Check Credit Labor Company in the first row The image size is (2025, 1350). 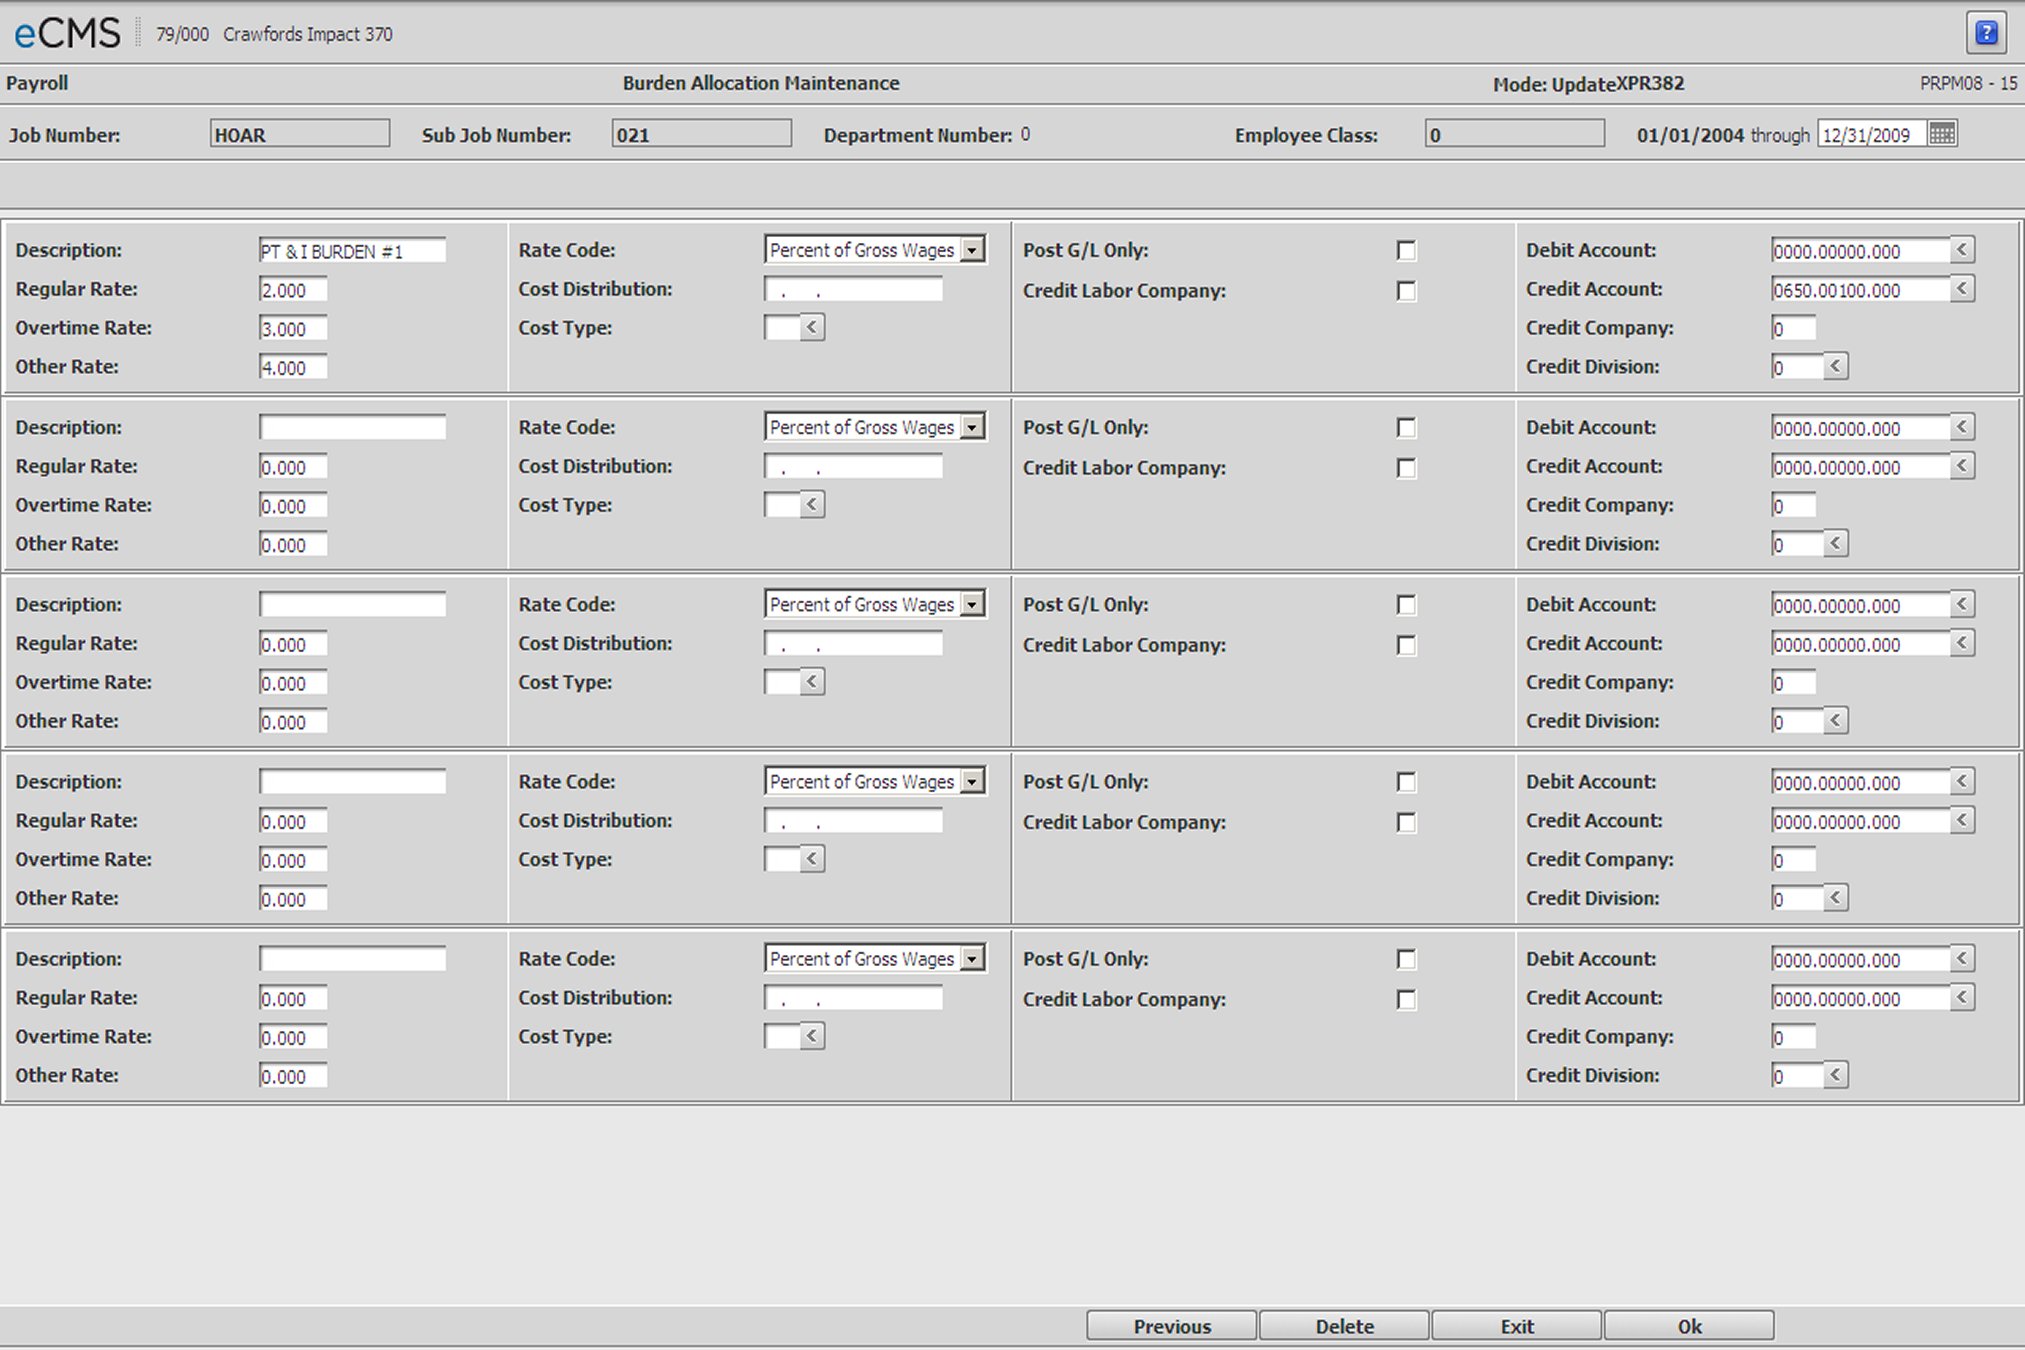[1407, 291]
